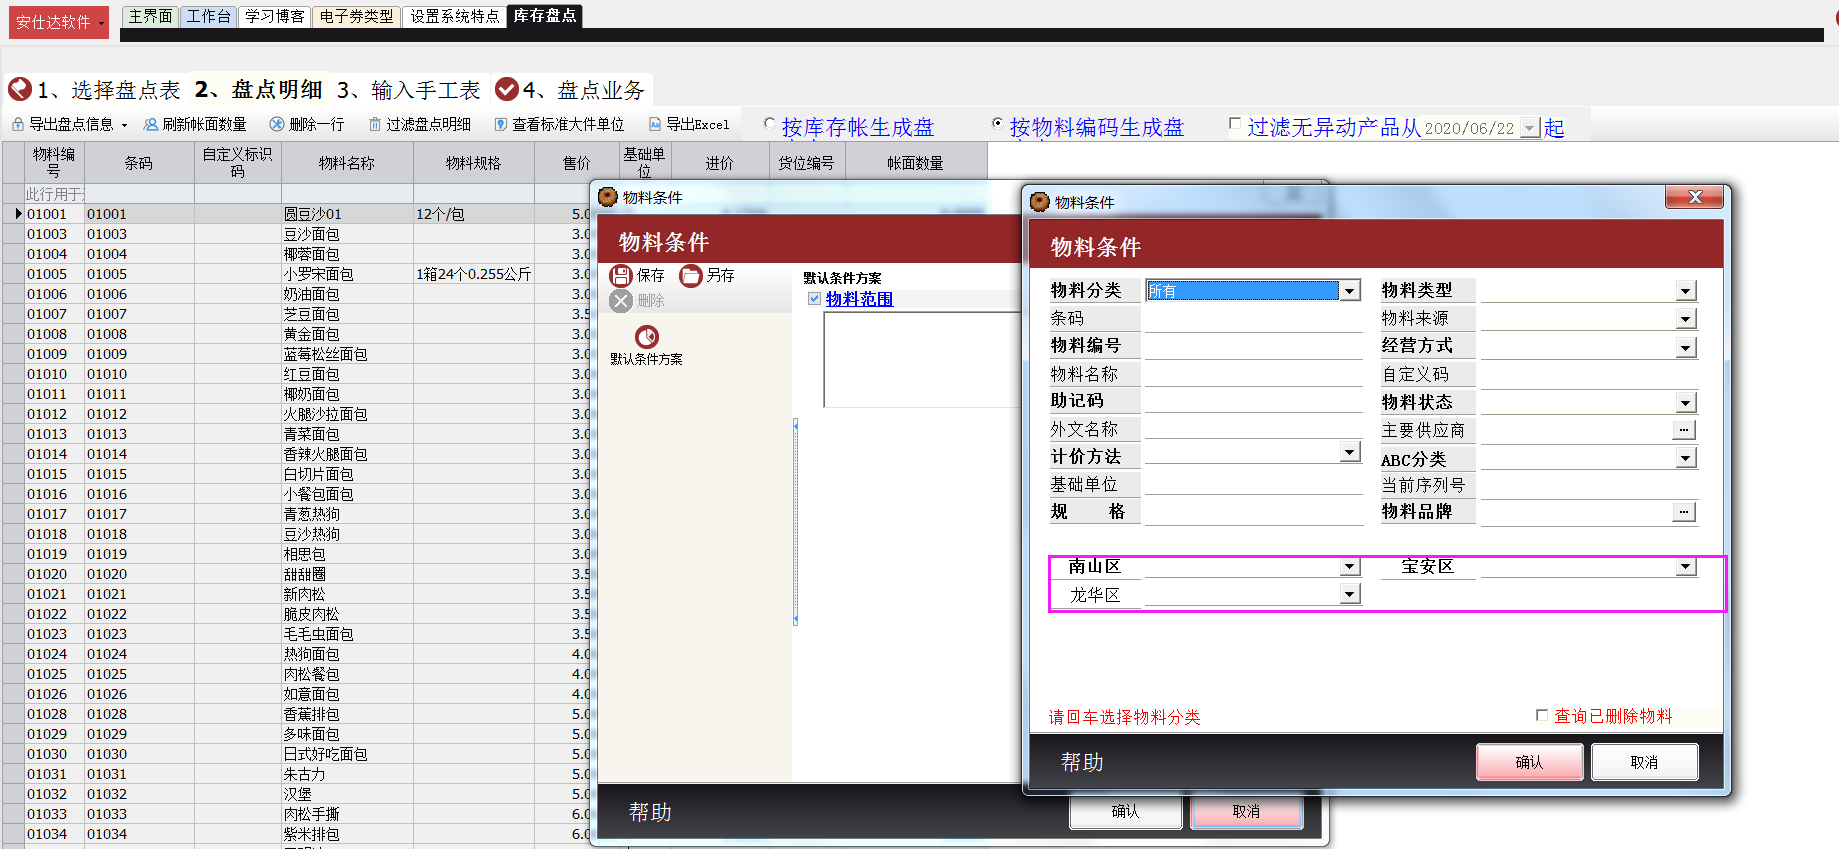
Task: Click the 物料编号 input field
Action: (1253, 346)
